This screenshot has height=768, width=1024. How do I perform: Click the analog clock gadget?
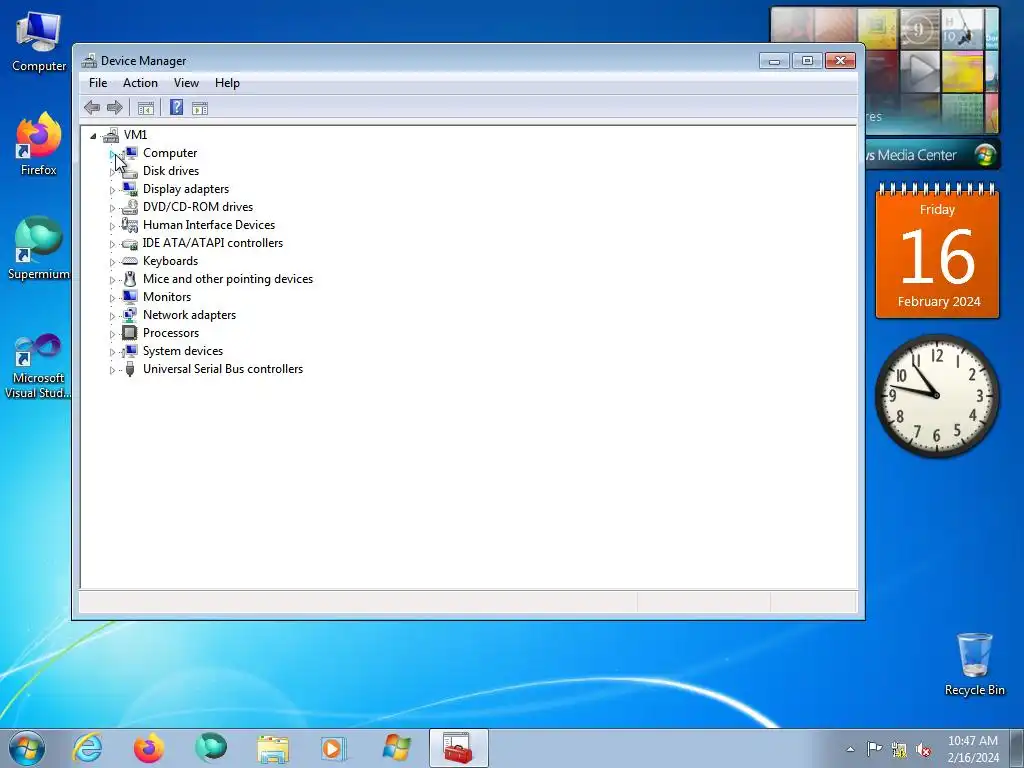[937, 395]
